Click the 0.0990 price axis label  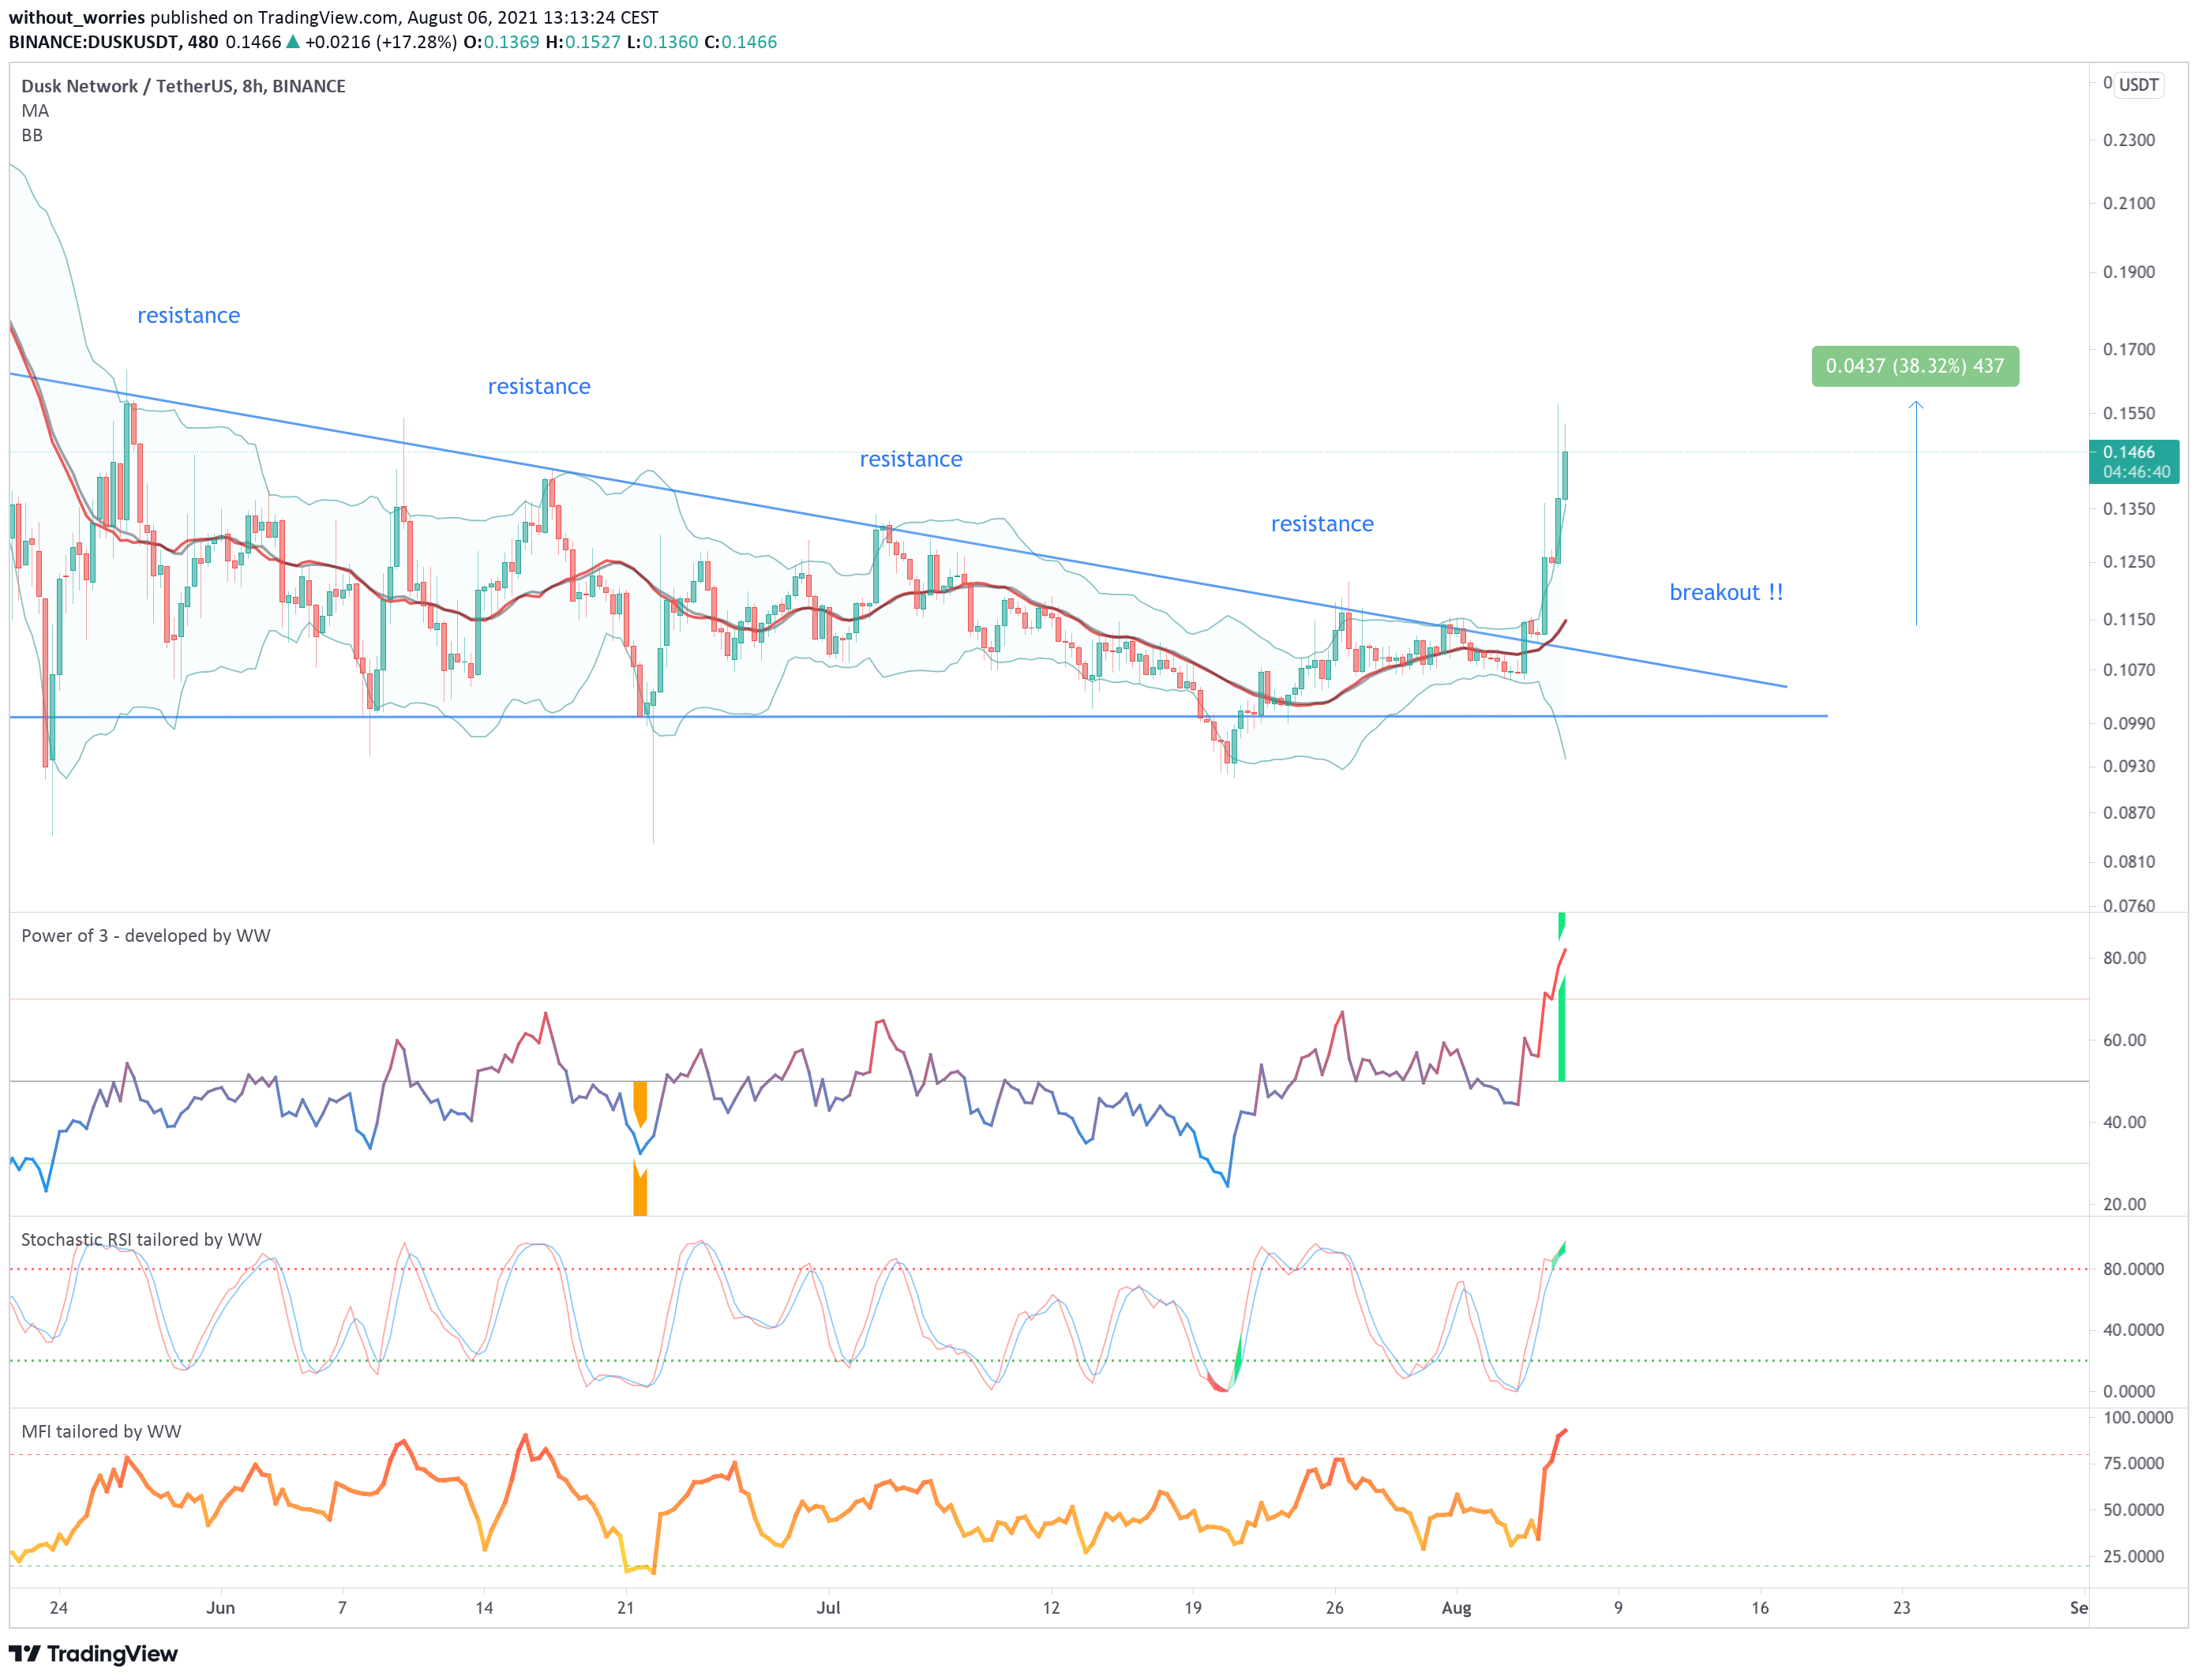click(2128, 723)
